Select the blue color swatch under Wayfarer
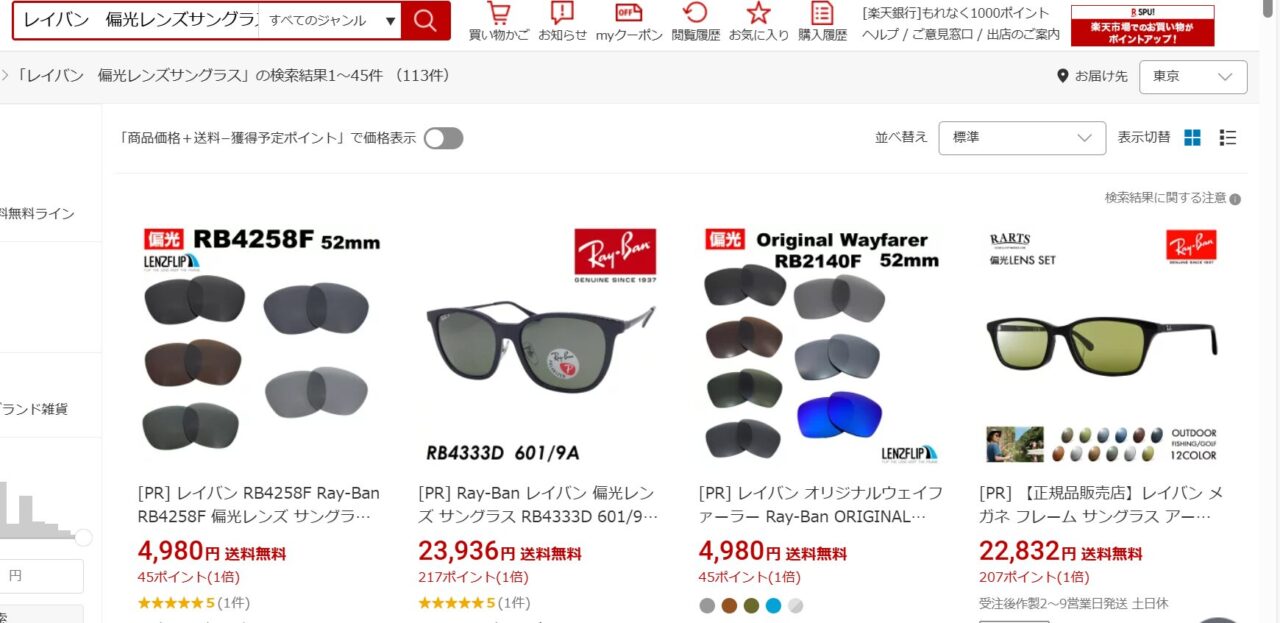Image resolution: width=1280 pixels, height=623 pixels. [x=773, y=605]
